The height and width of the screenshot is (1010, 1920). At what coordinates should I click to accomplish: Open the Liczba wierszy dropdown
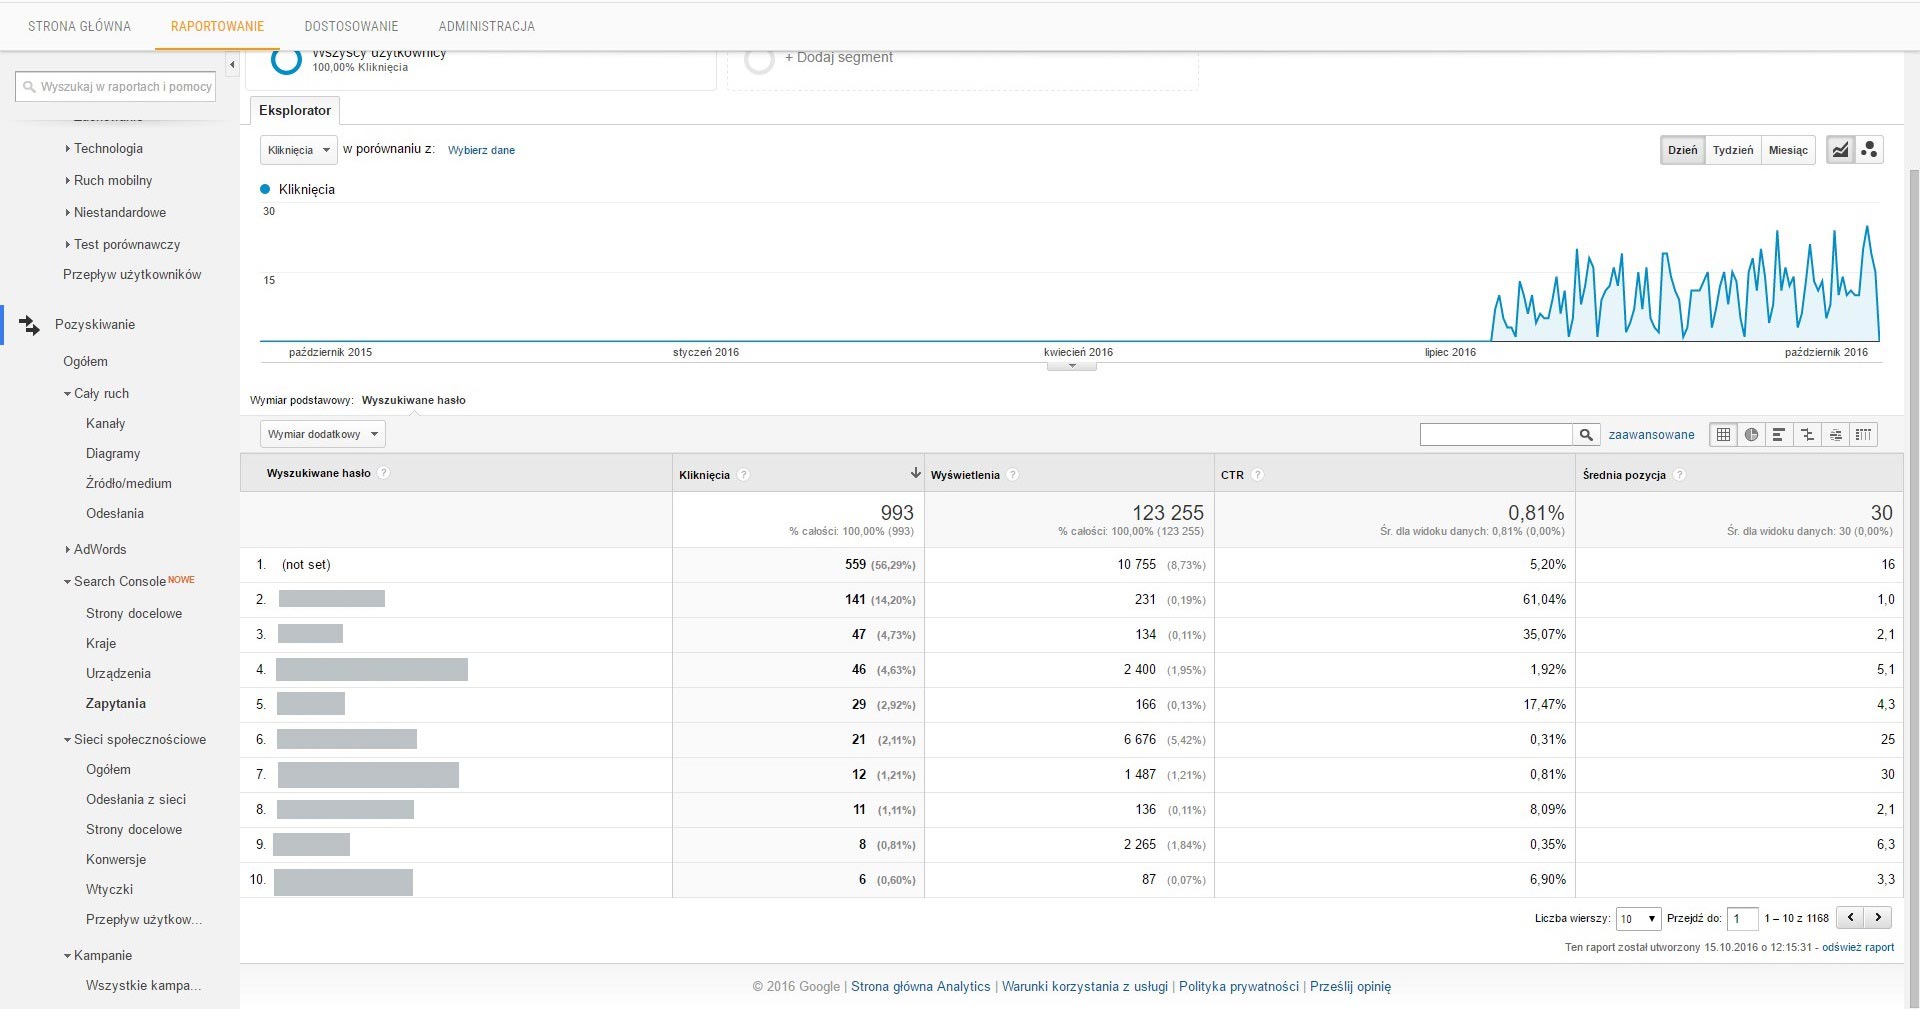1638,919
